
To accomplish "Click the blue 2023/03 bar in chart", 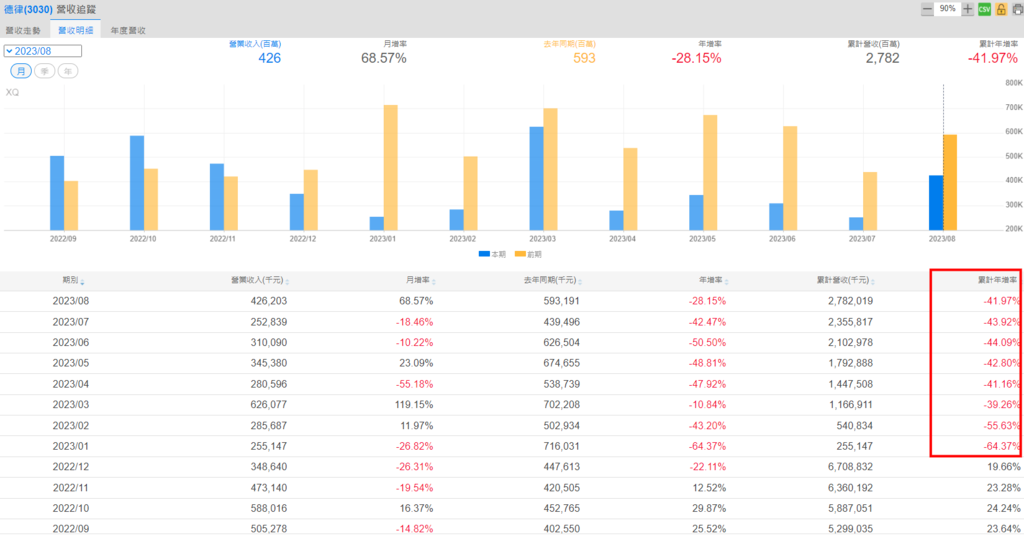I will tap(536, 178).
